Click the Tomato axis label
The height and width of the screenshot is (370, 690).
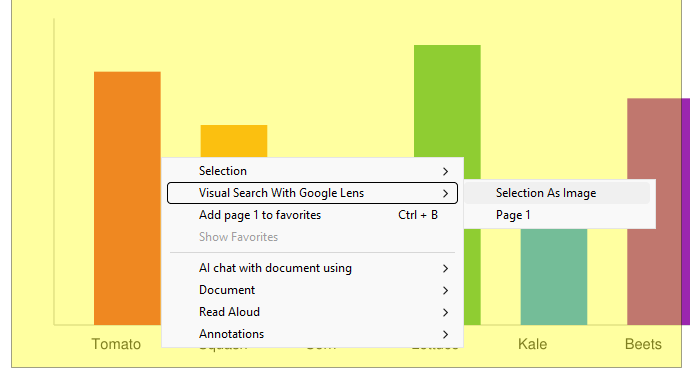(x=116, y=344)
